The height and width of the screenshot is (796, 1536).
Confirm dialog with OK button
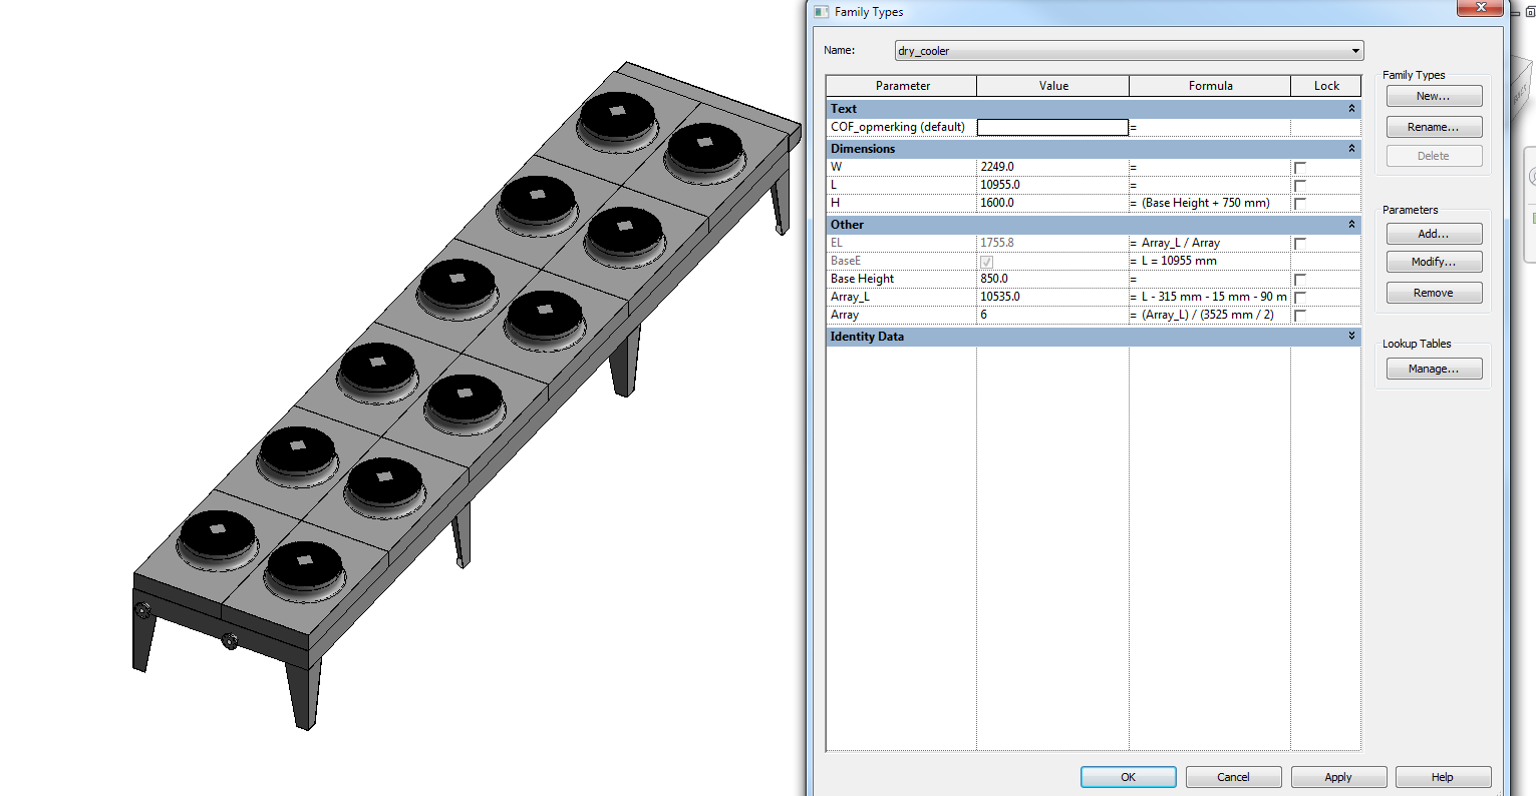coord(1128,777)
